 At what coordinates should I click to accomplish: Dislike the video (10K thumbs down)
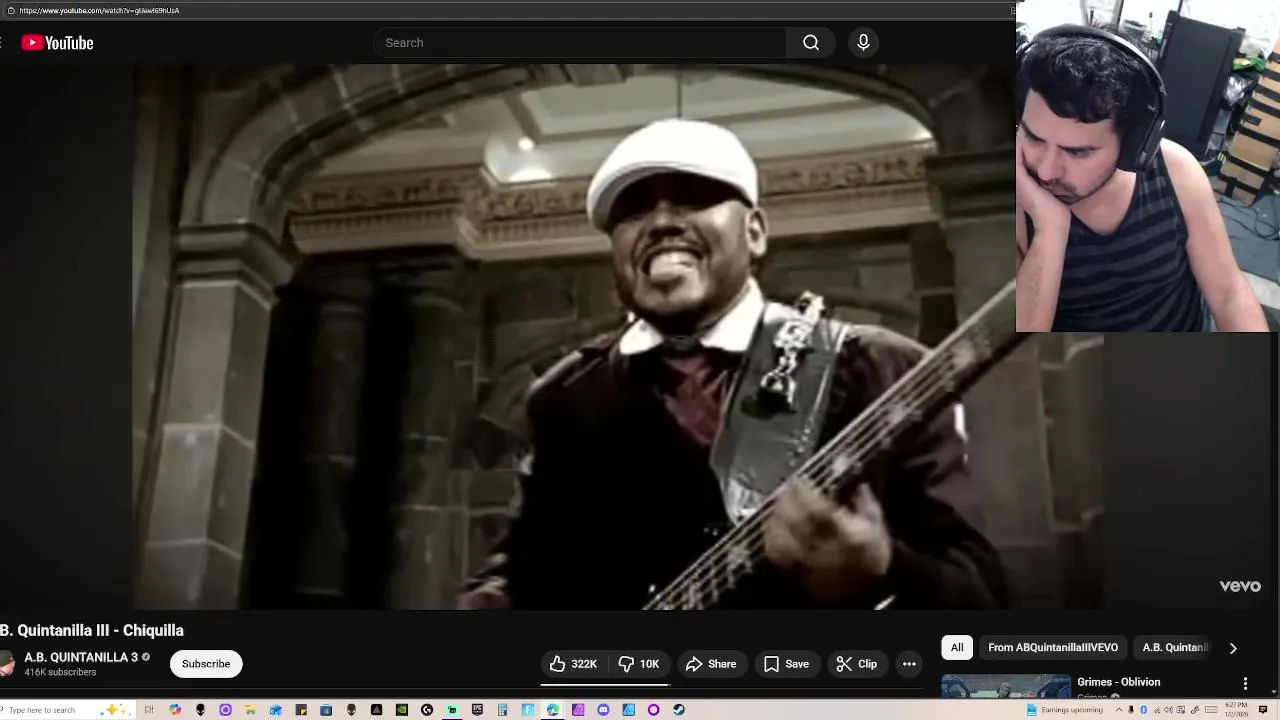click(638, 664)
